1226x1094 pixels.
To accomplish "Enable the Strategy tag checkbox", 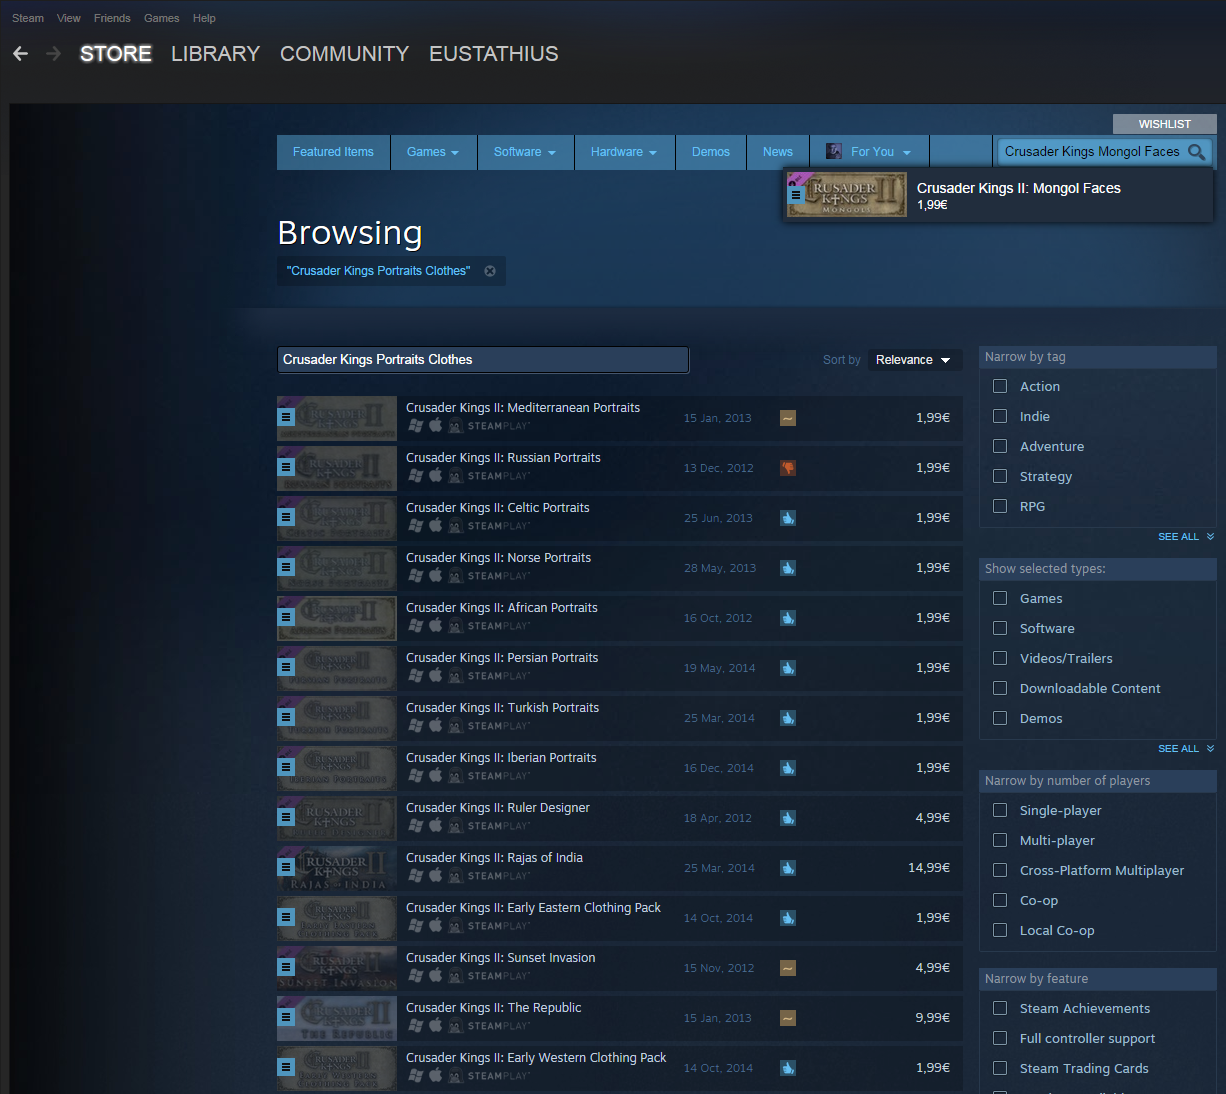I will [x=1000, y=477].
